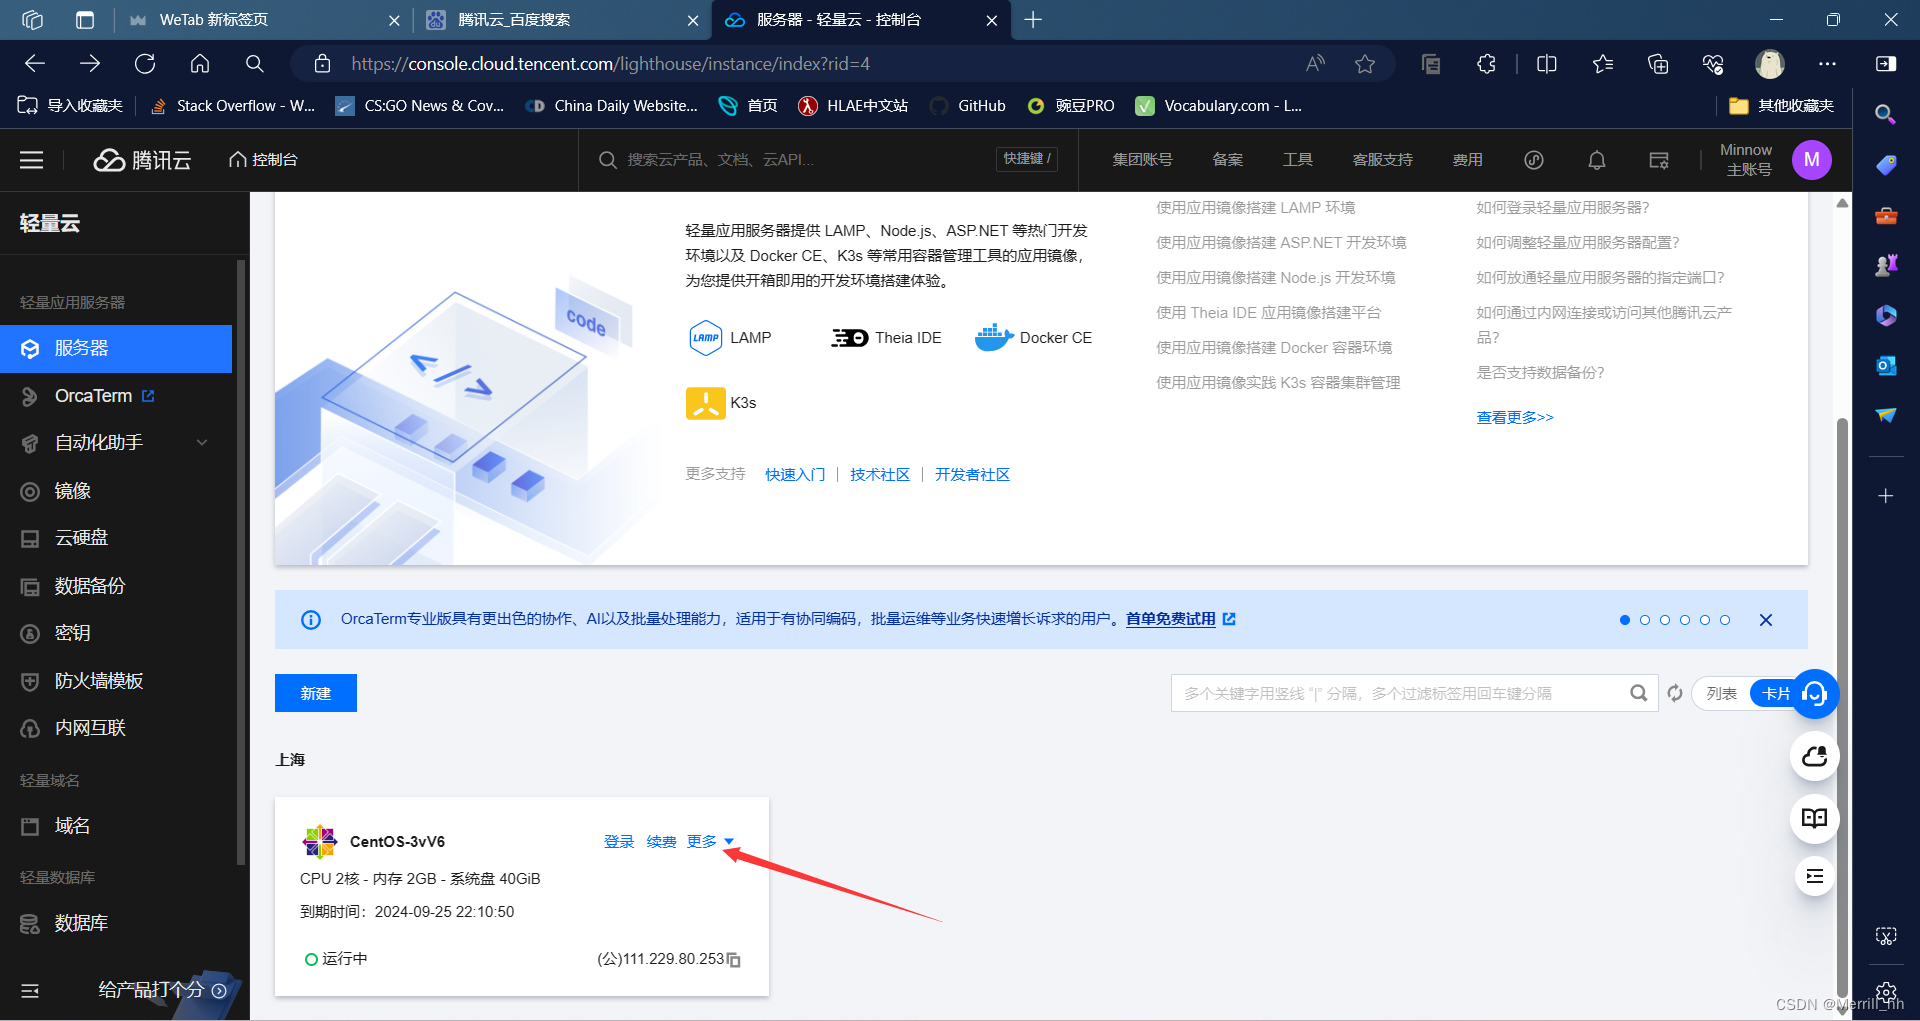Image resolution: width=1920 pixels, height=1021 pixels.
Task: Click the Tencent Cloud logo
Action: tap(142, 160)
